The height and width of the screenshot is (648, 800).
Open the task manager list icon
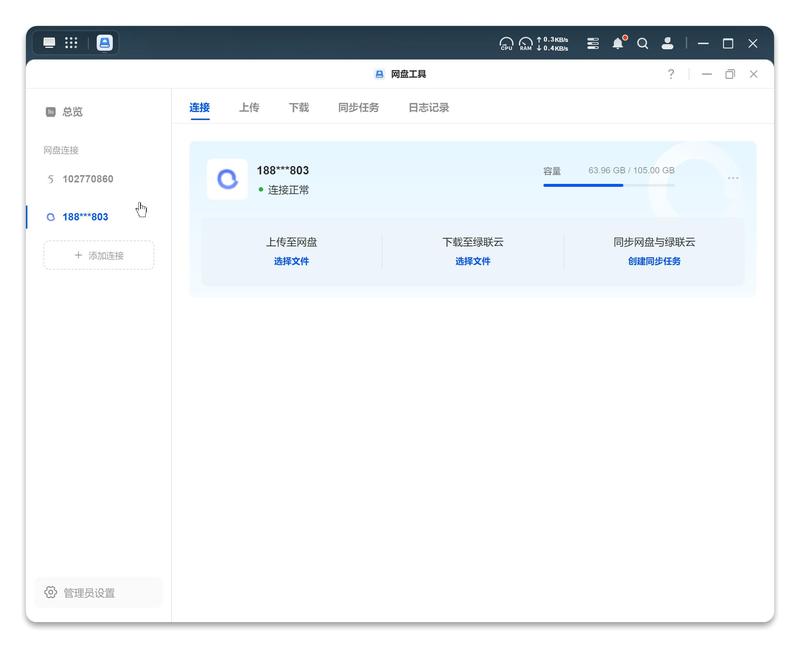(593, 43)
